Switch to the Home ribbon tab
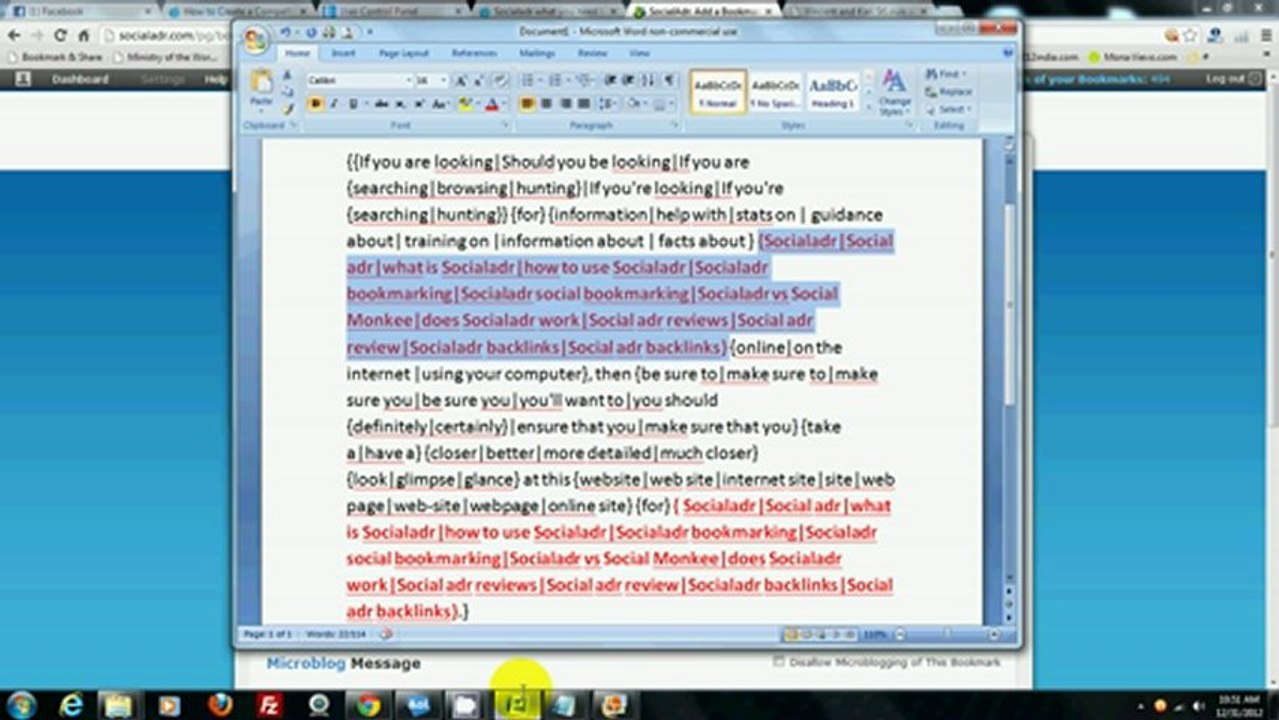Image resolution: width=1279 pixels, height=720 pixels. [x=297, y=53]
